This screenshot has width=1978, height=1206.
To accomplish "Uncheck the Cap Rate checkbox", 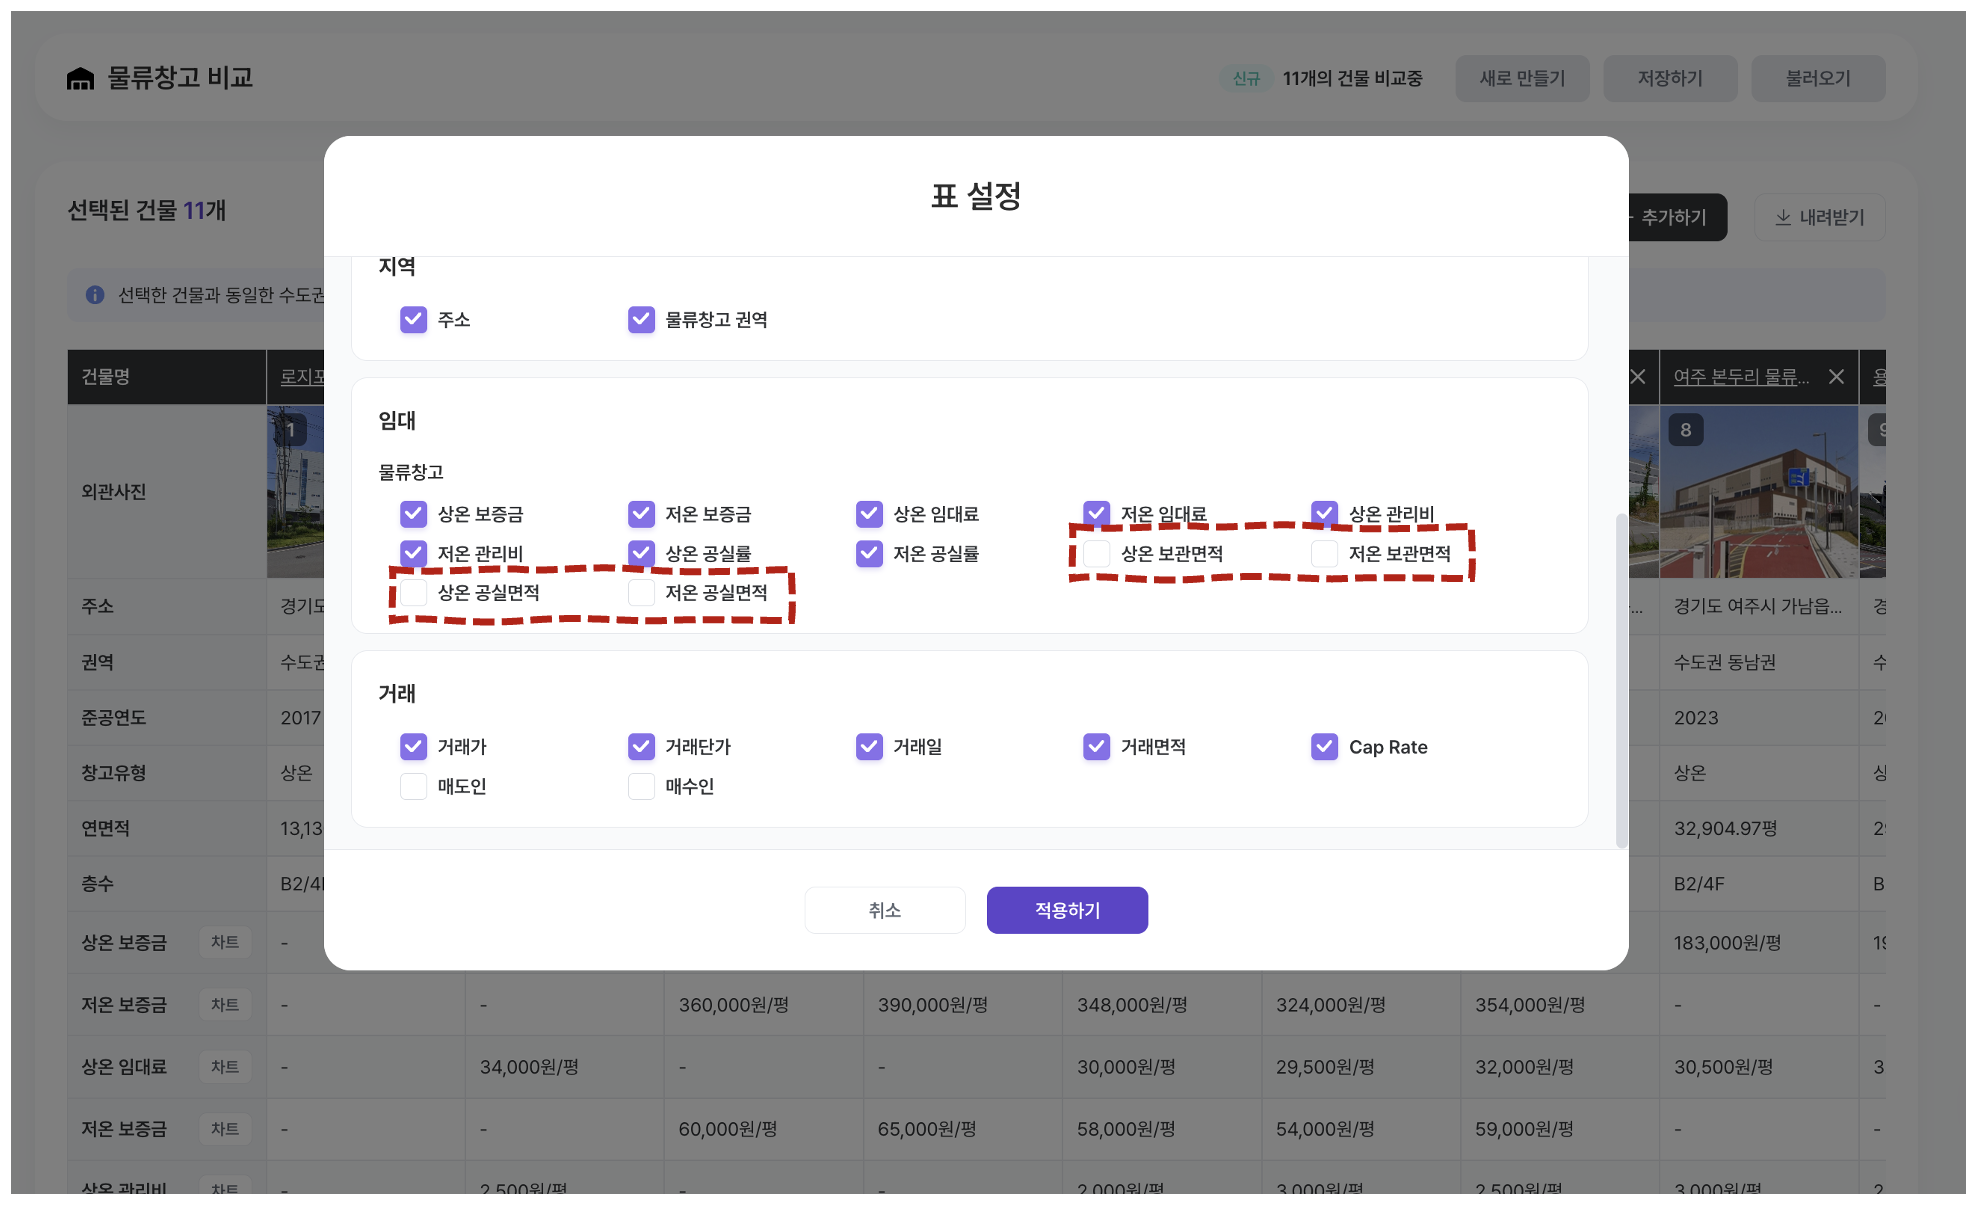I will [1324, 747].
